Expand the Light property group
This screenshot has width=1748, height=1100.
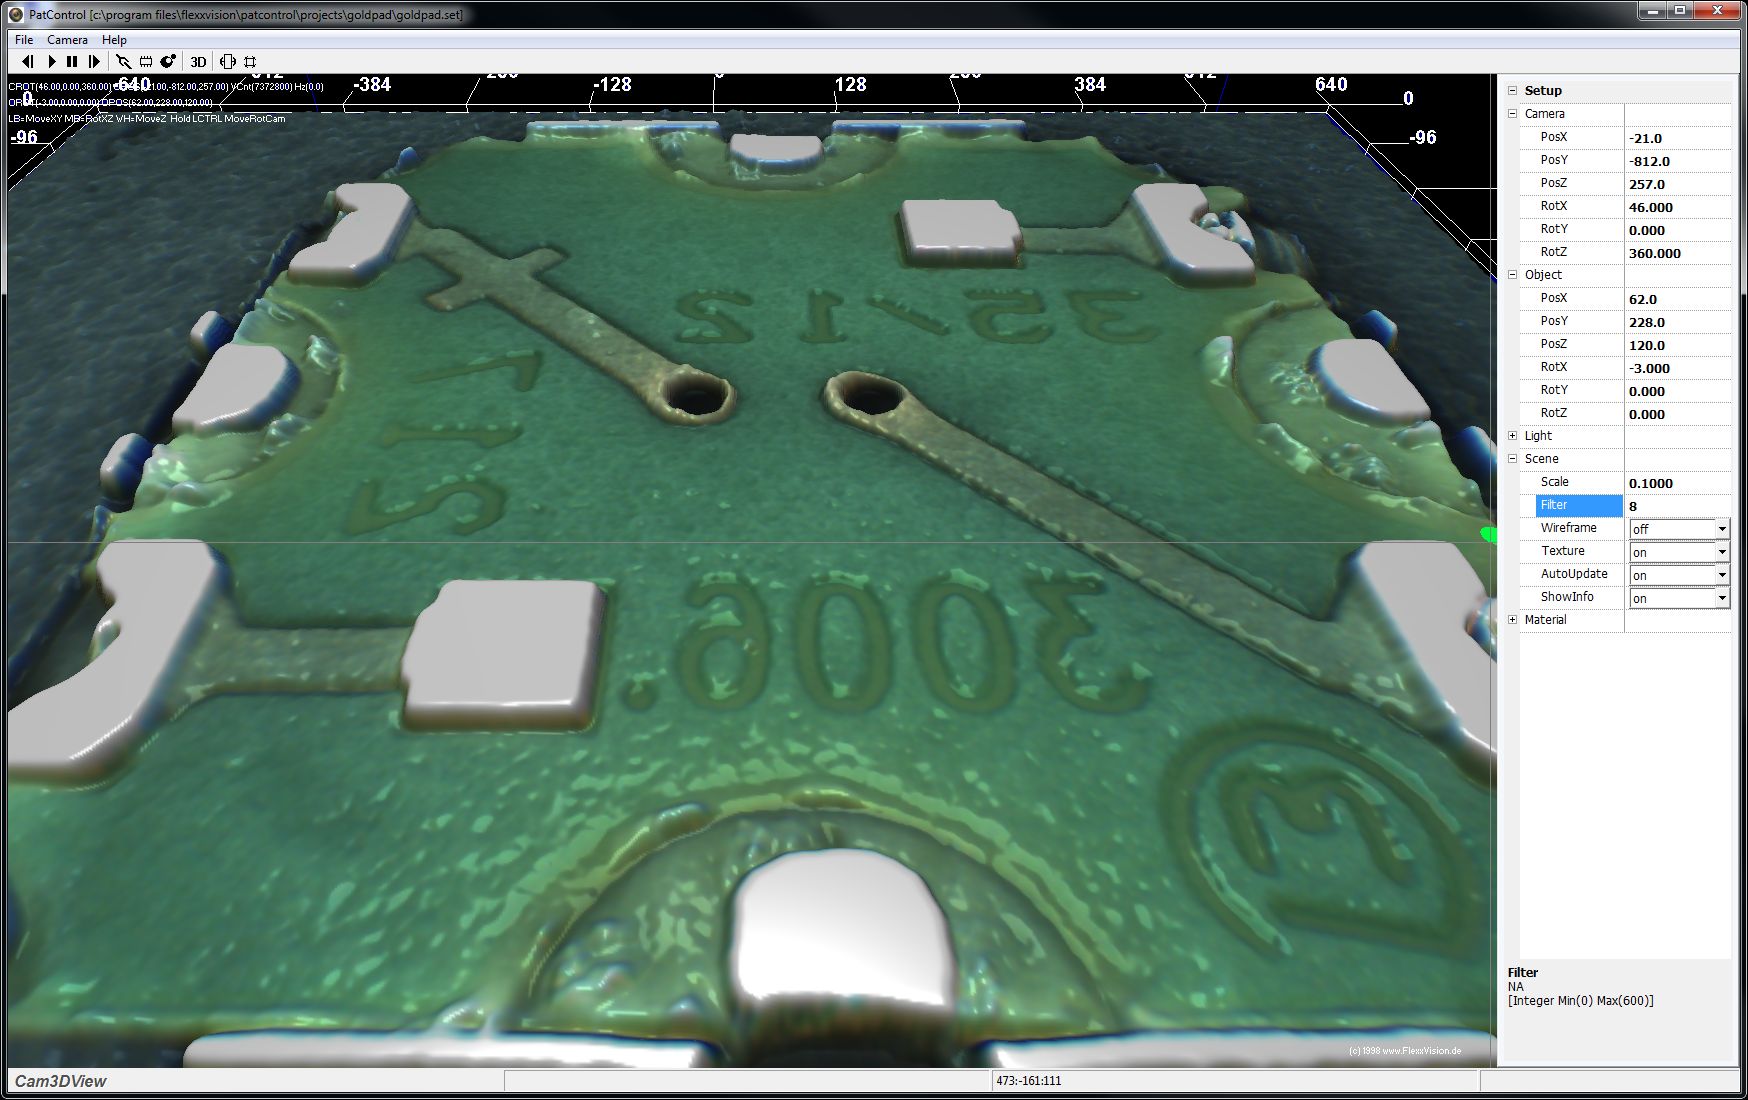coord(1513,436)
